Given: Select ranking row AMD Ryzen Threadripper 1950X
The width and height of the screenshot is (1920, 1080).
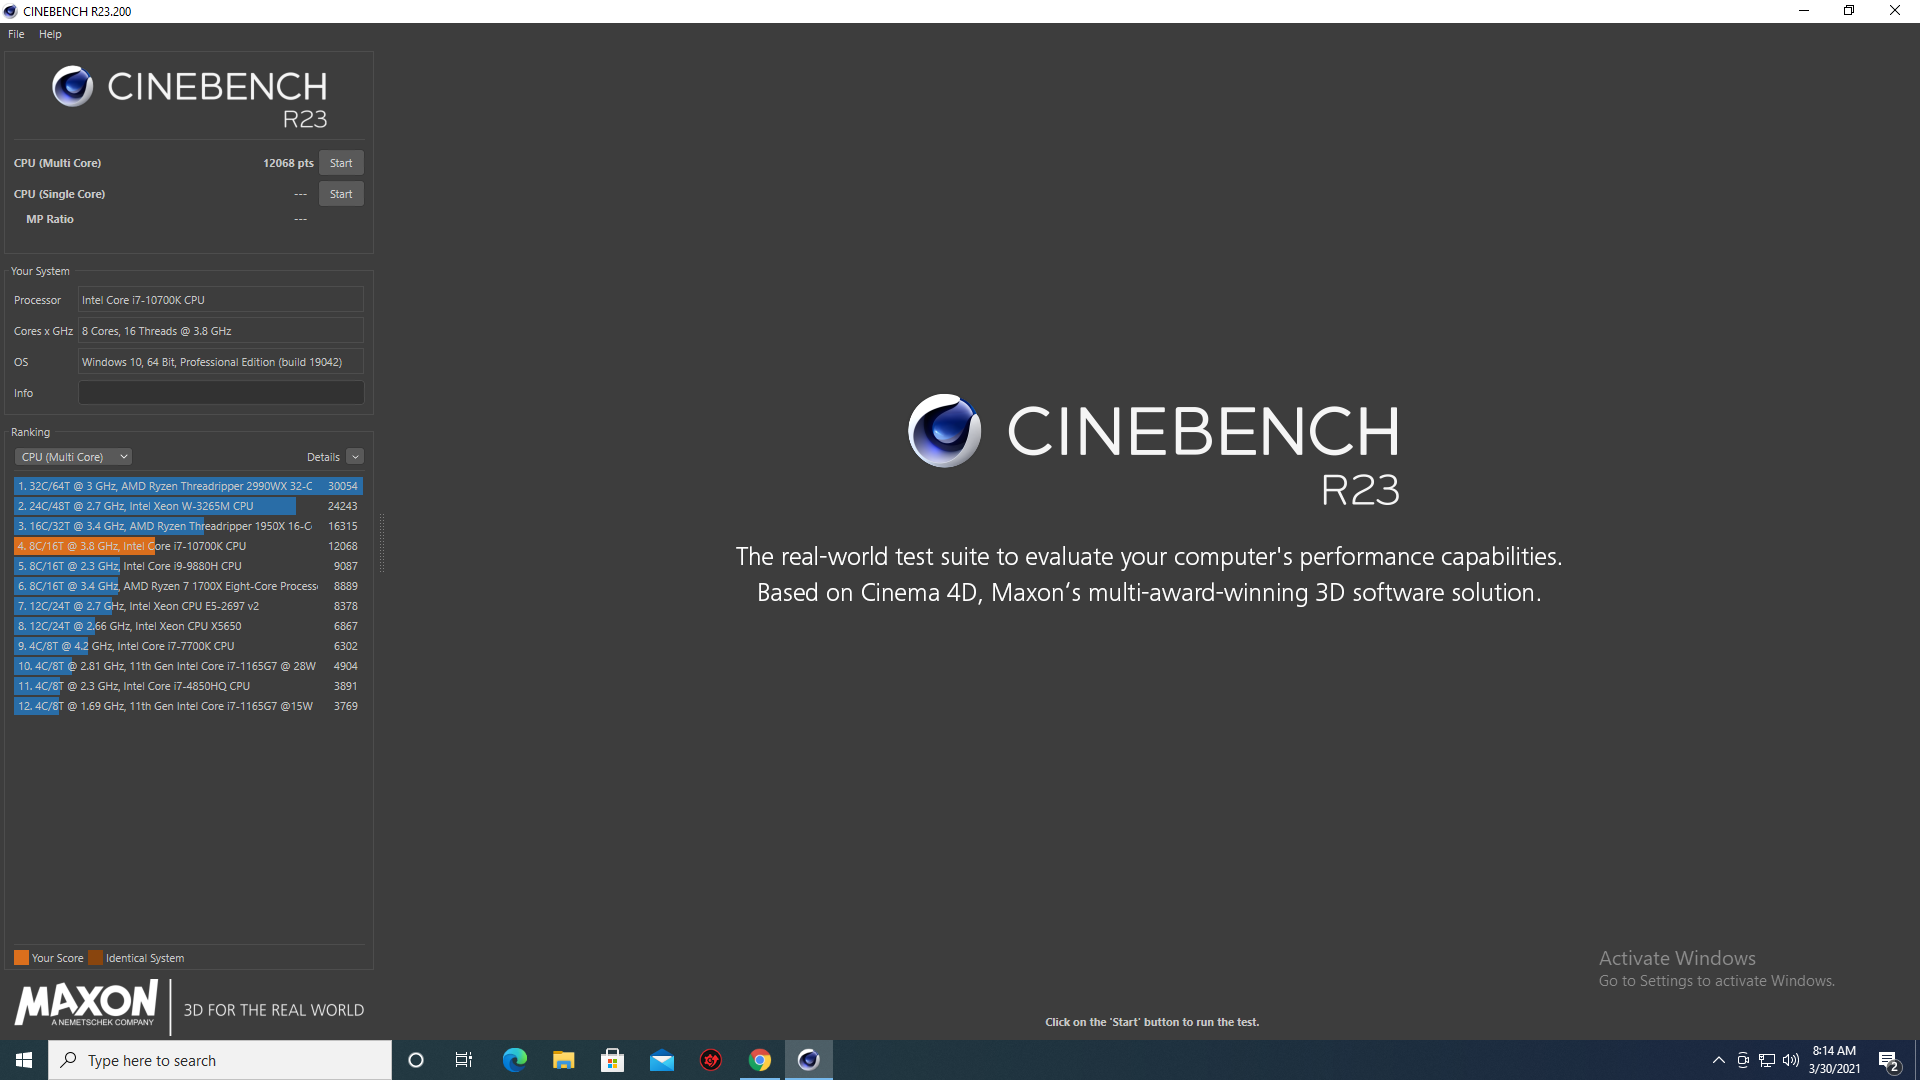Looking at the screenshot, I should click(188, 526).
